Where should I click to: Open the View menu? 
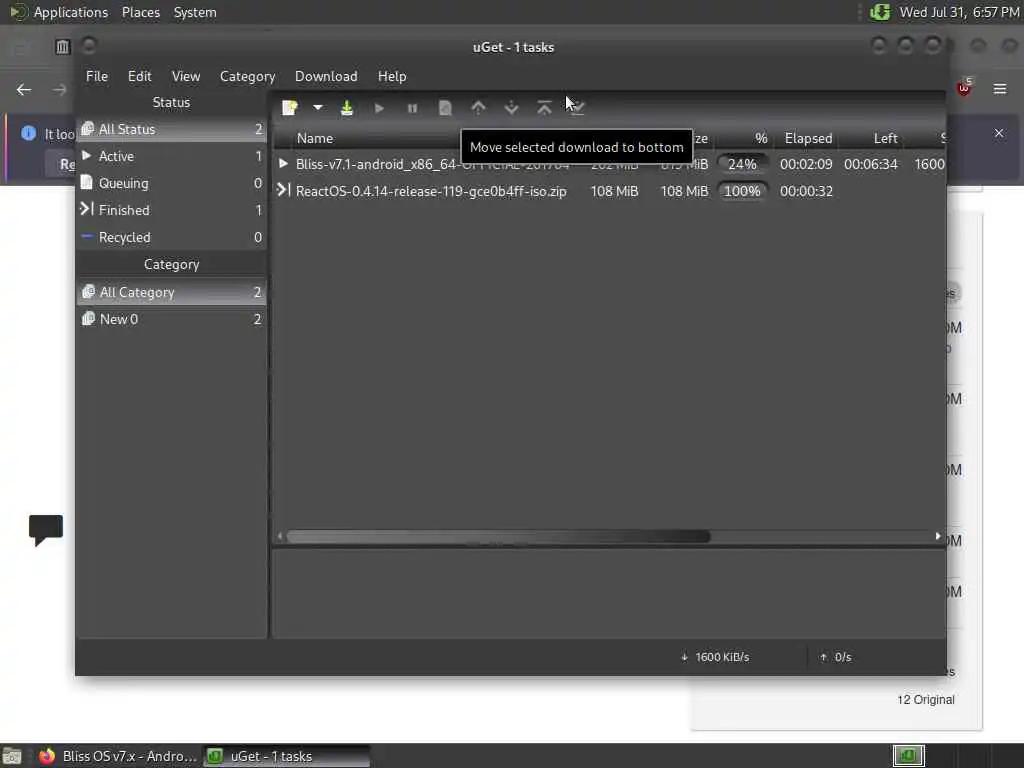point(186,76)
